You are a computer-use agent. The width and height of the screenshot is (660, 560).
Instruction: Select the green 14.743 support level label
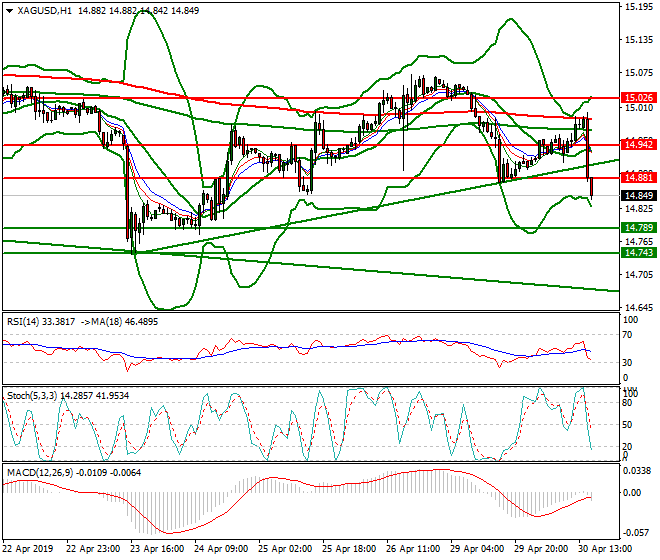tap(639, 253)
